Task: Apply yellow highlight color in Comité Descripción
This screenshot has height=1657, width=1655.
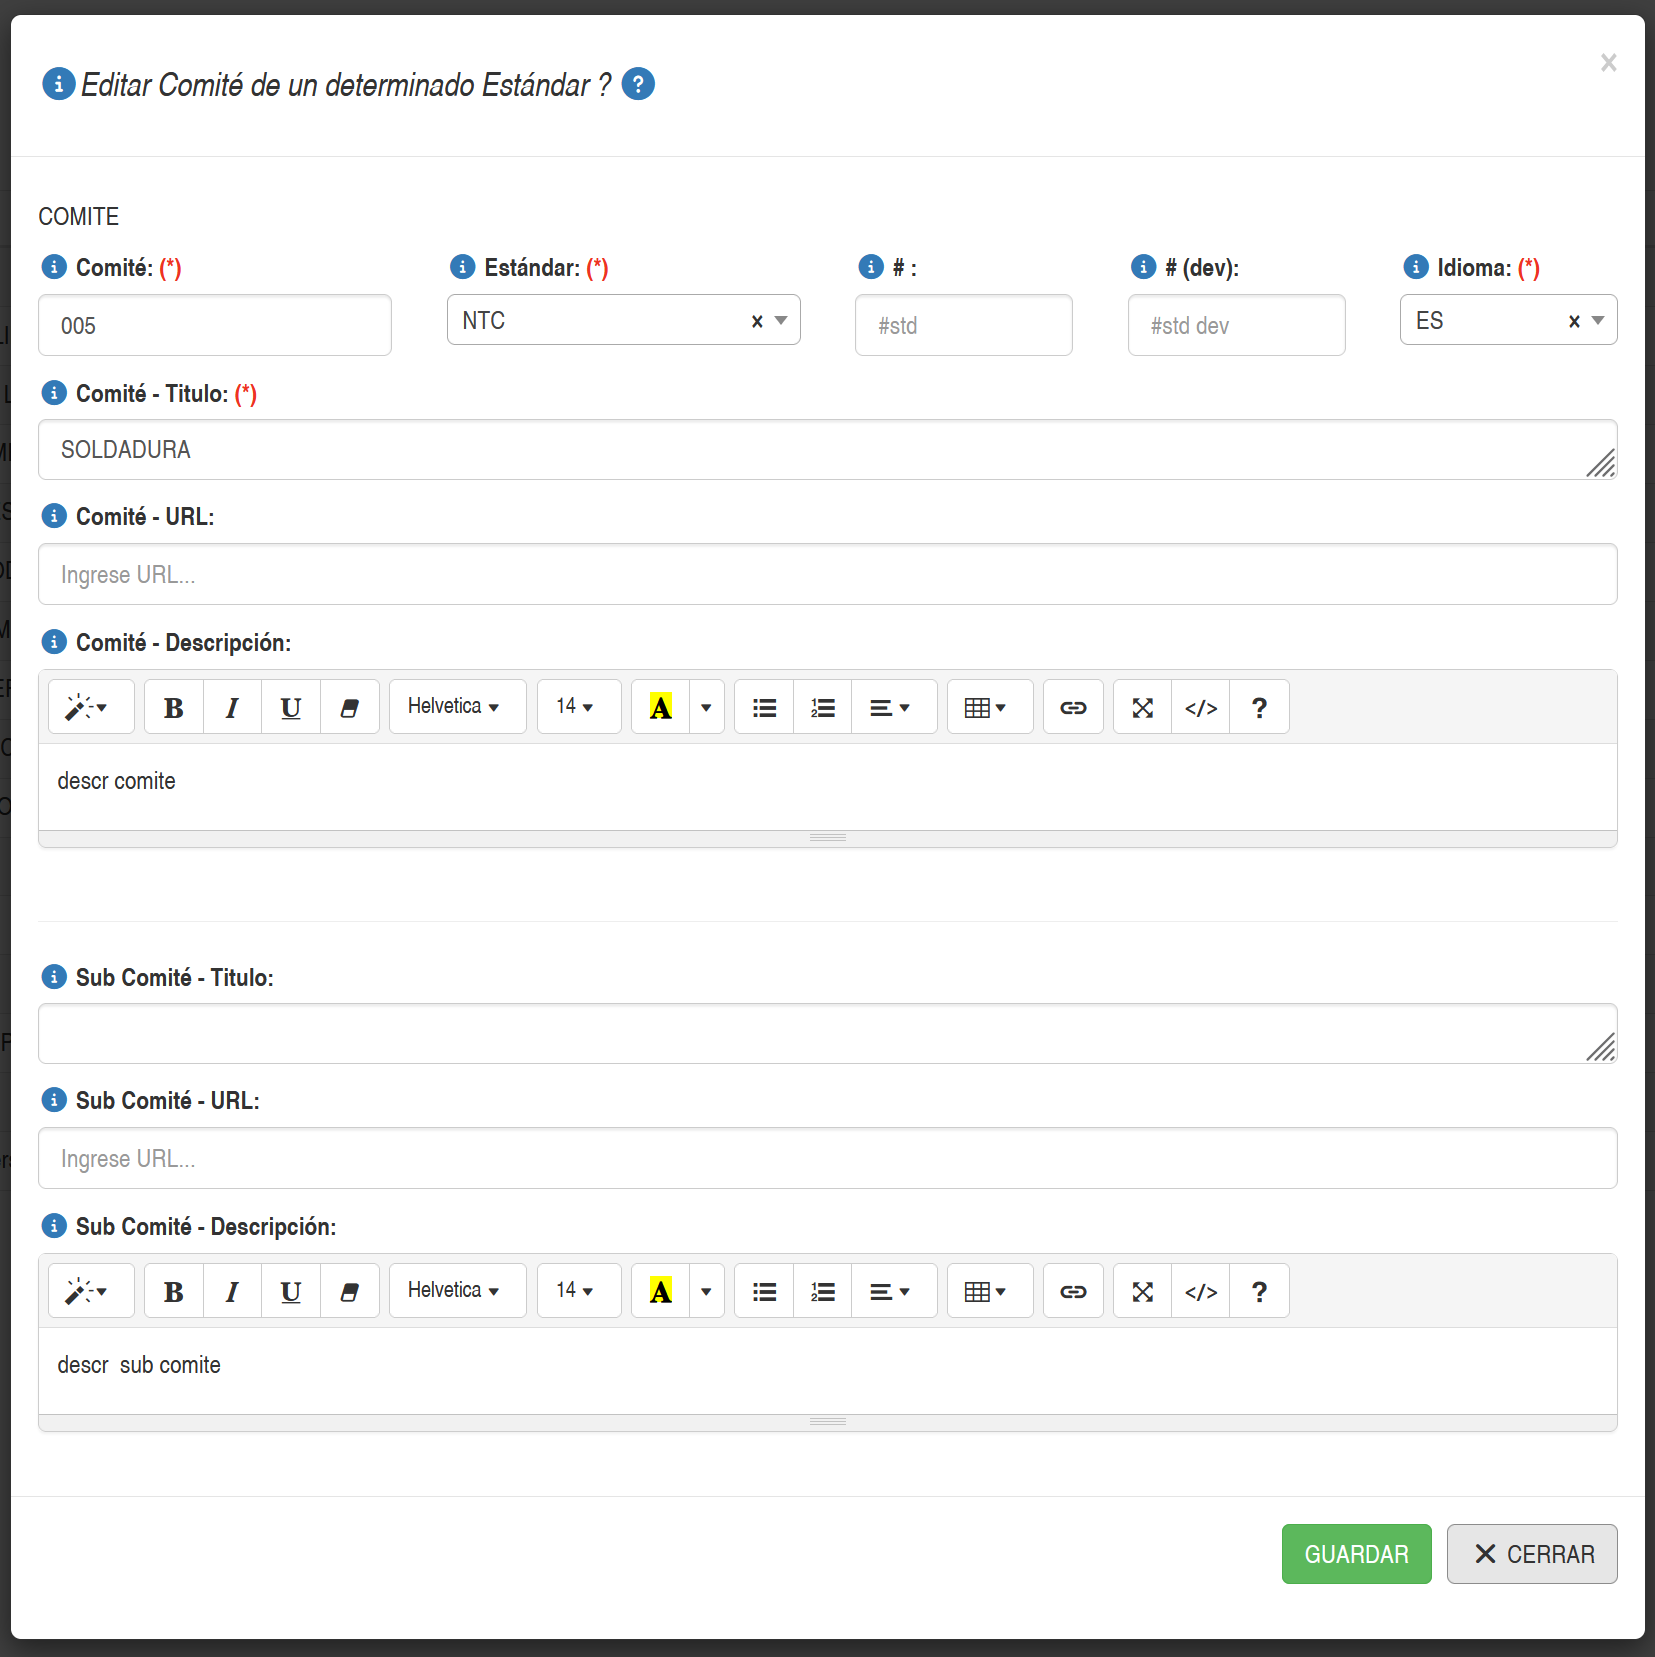Action: (661, 708)
